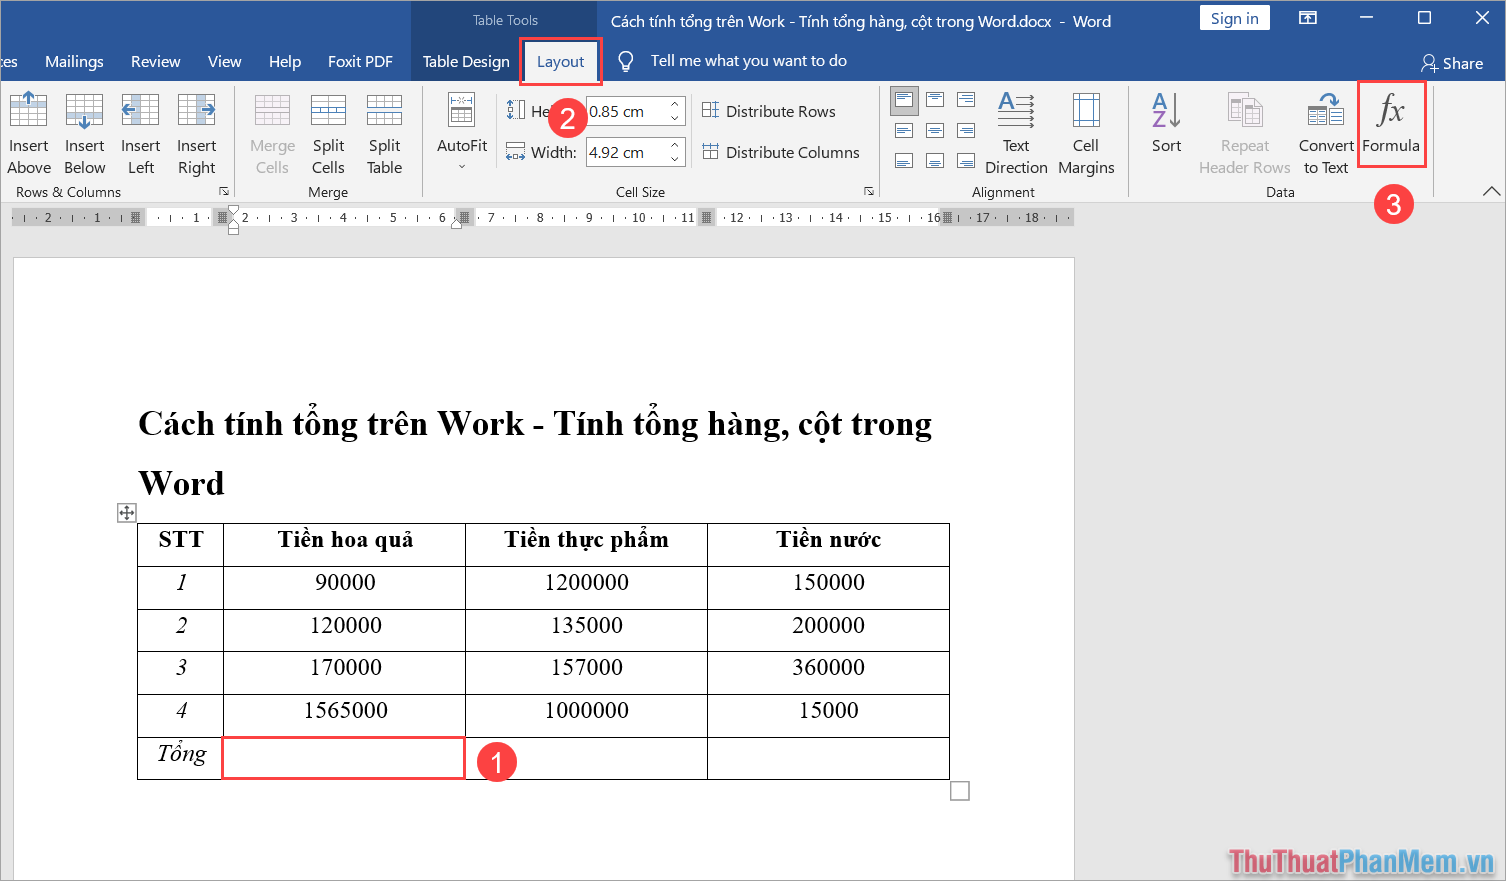
Task: Increase row height with up arrow
Action: (675, 104)
